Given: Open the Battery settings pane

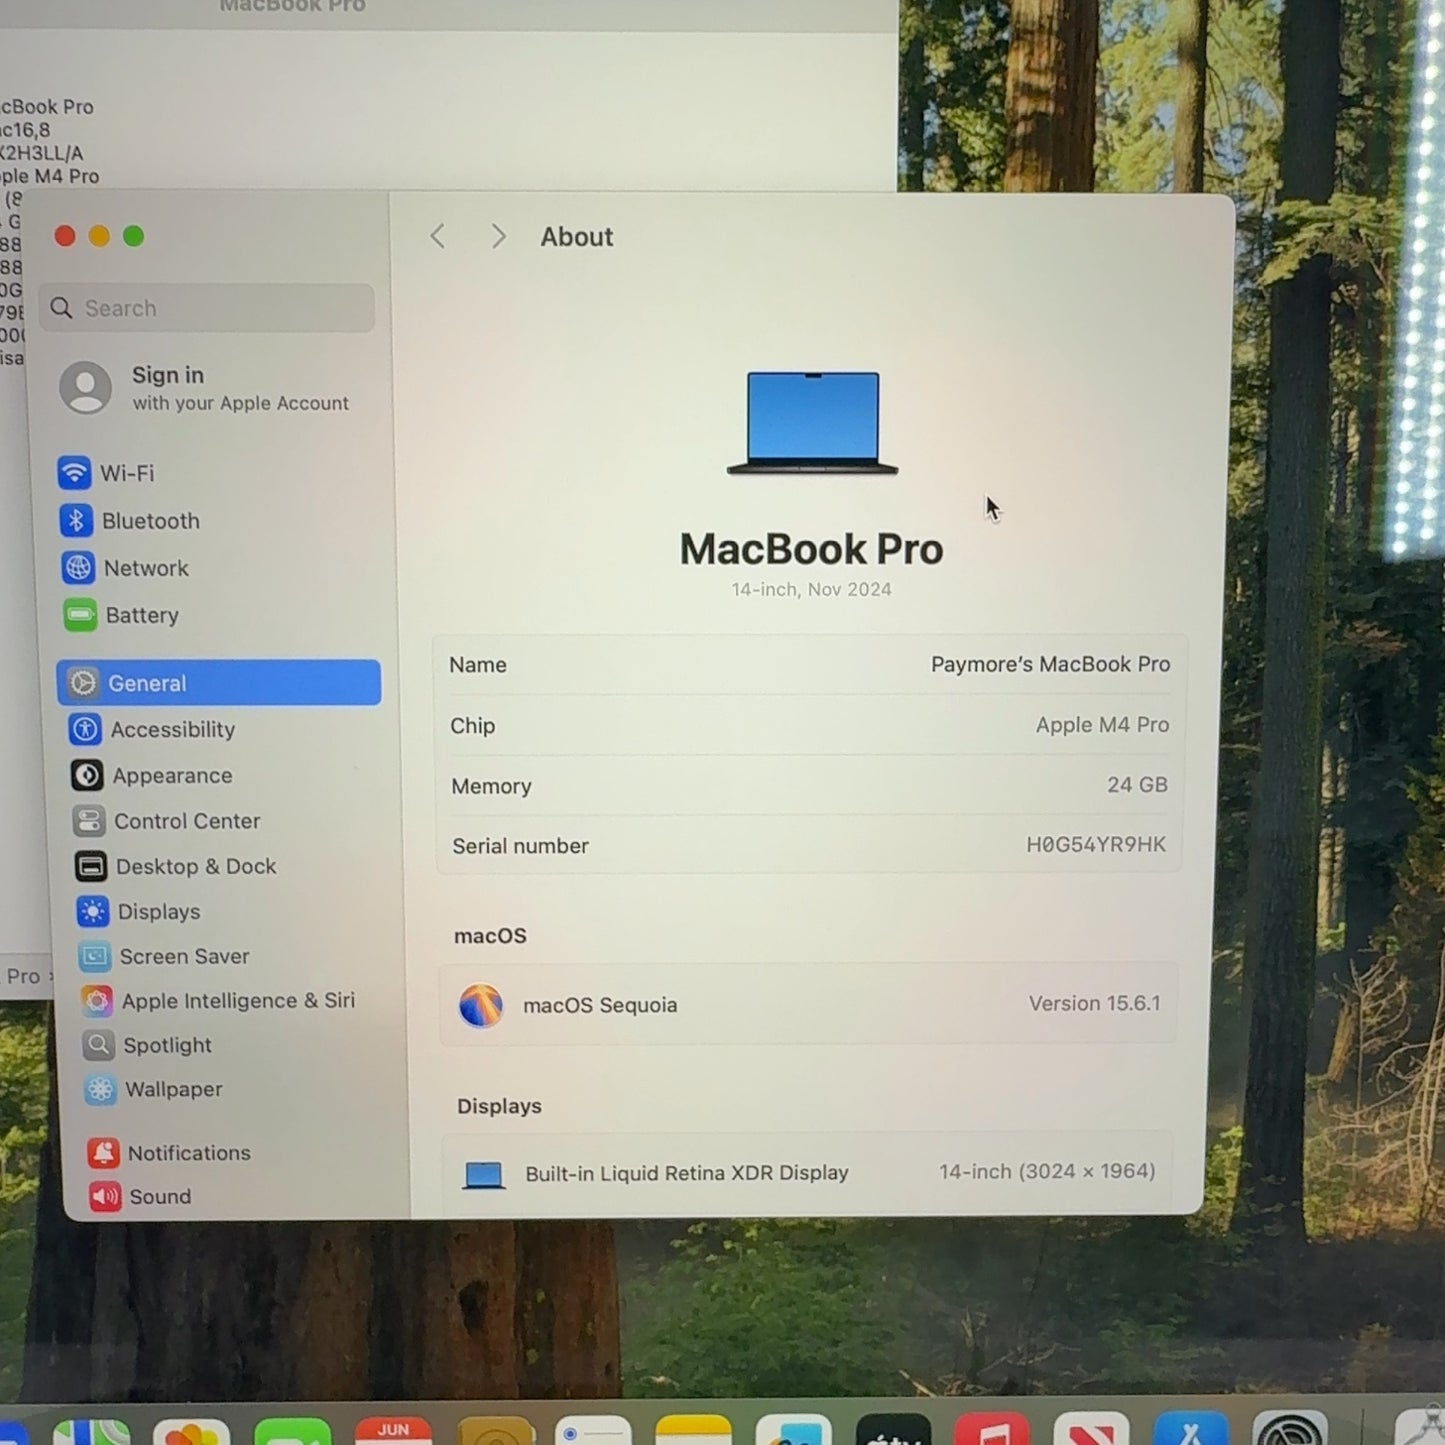Looking at the screenshot, I should 121,615.
